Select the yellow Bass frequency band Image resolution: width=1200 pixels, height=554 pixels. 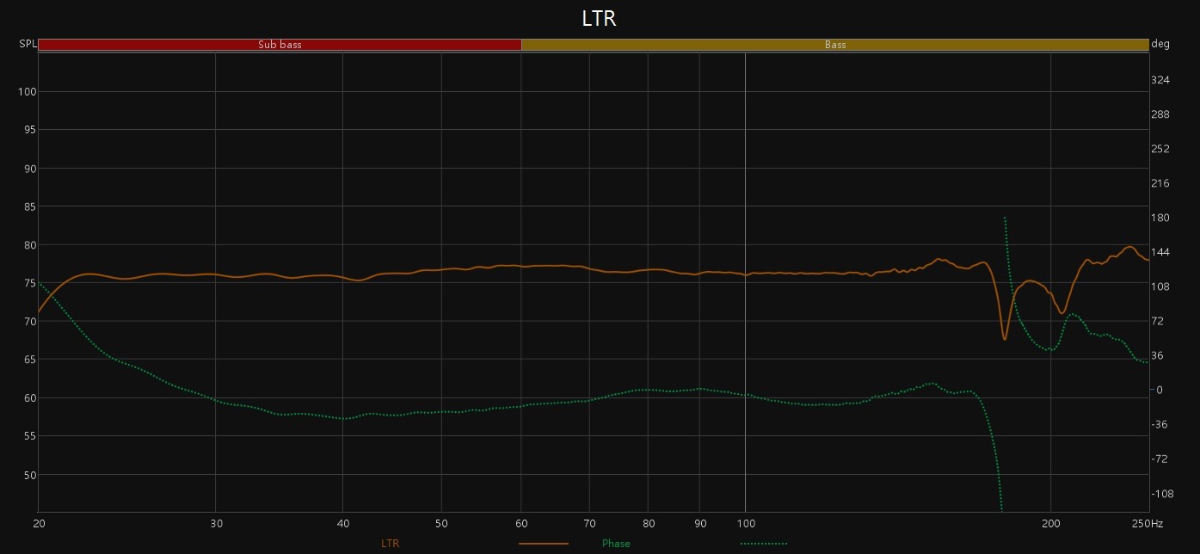pyautogui.click(x=834, y=45)
